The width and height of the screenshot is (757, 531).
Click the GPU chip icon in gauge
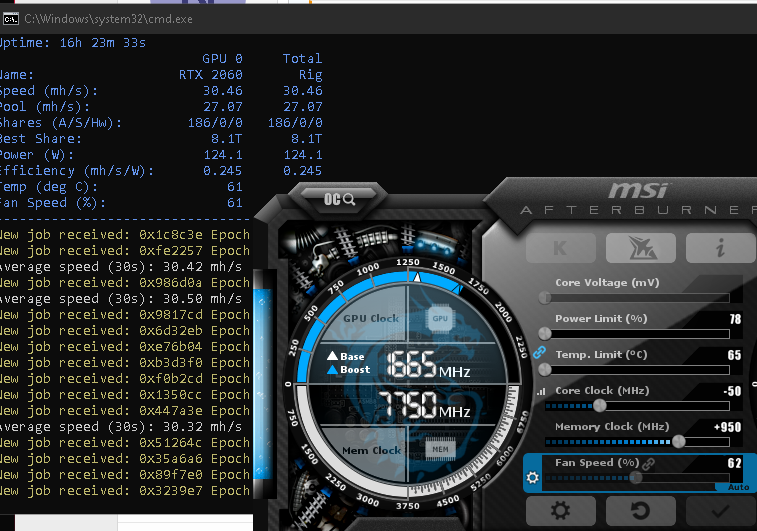click(439, 318)
